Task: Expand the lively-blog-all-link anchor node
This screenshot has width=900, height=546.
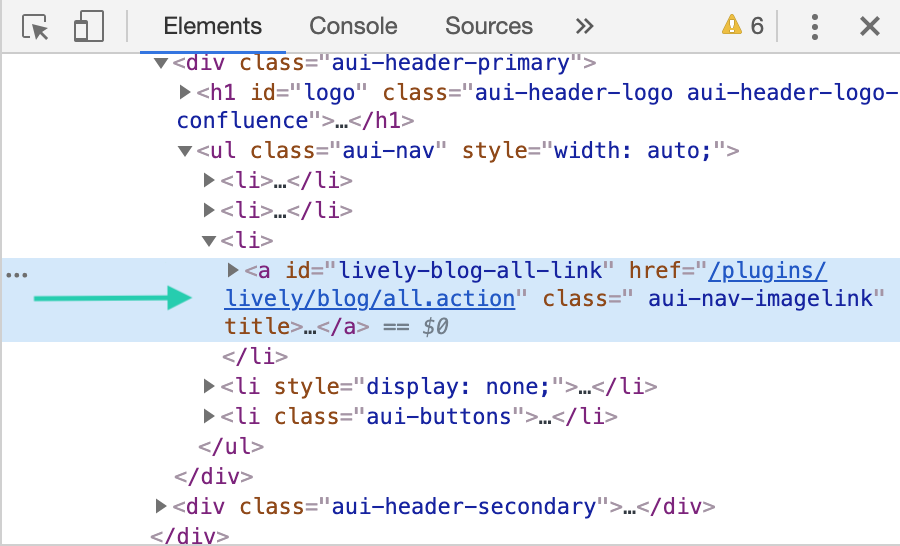Action: 234,270
